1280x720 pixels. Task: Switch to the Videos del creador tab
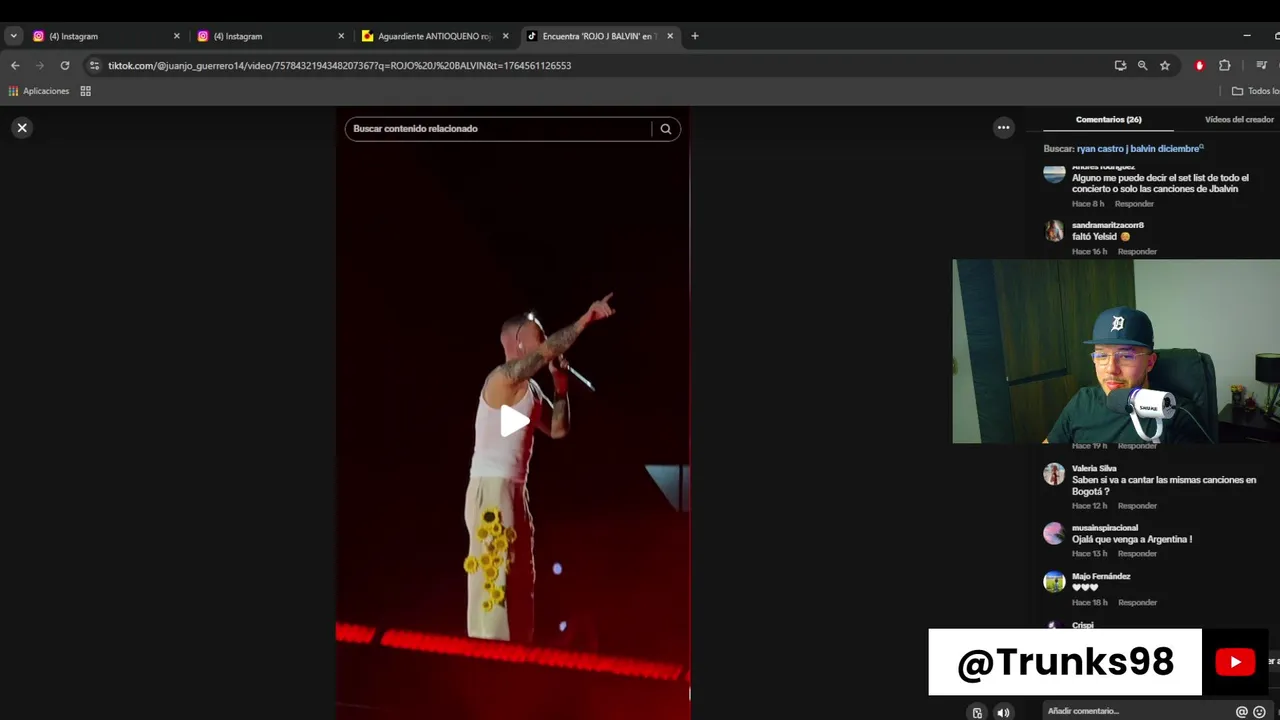tap(1239, 120)
